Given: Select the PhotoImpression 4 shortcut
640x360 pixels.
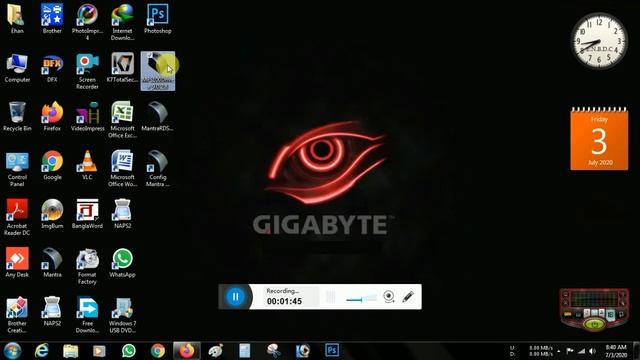Looking at the screenshot, I should coord(87,22).
